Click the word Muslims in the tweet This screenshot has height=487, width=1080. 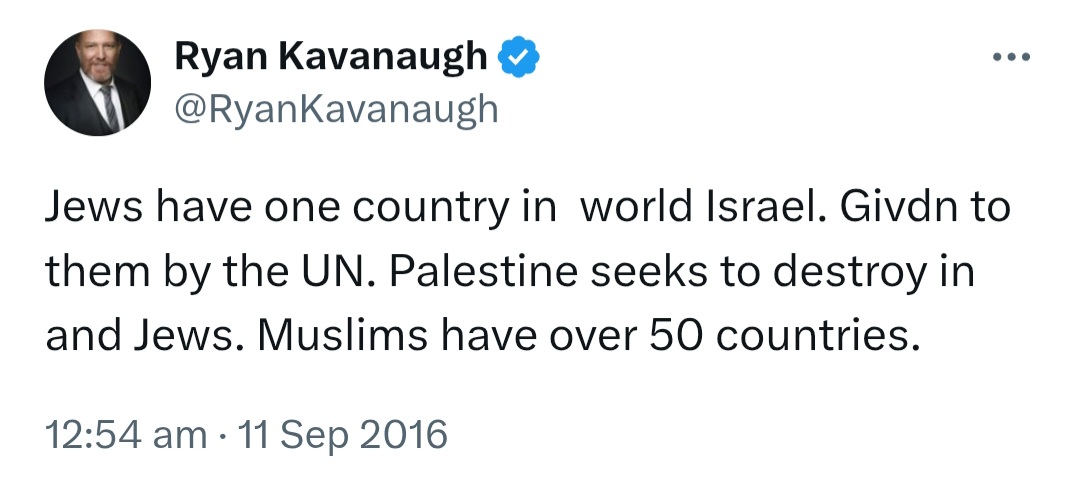tap(342, 335)
